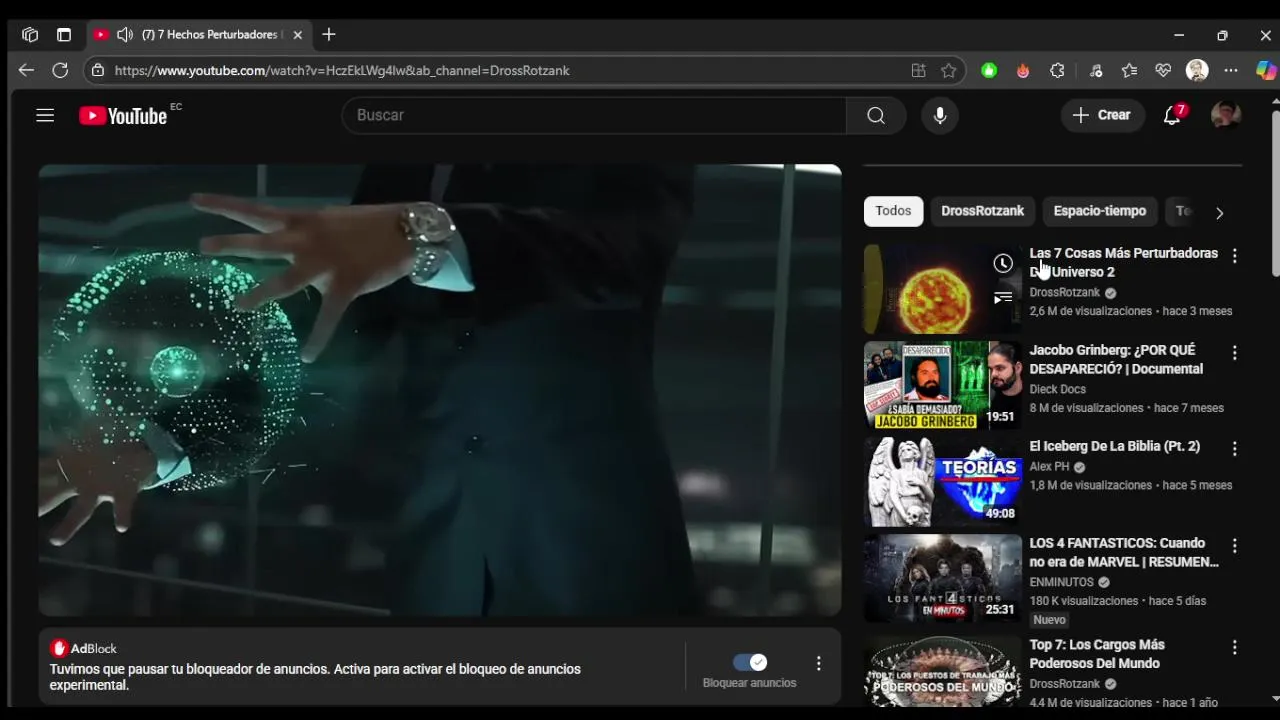Viewport: 1280px width, 720px height.
Task: Click the Crear button
Action: [x=1102, y=115]
